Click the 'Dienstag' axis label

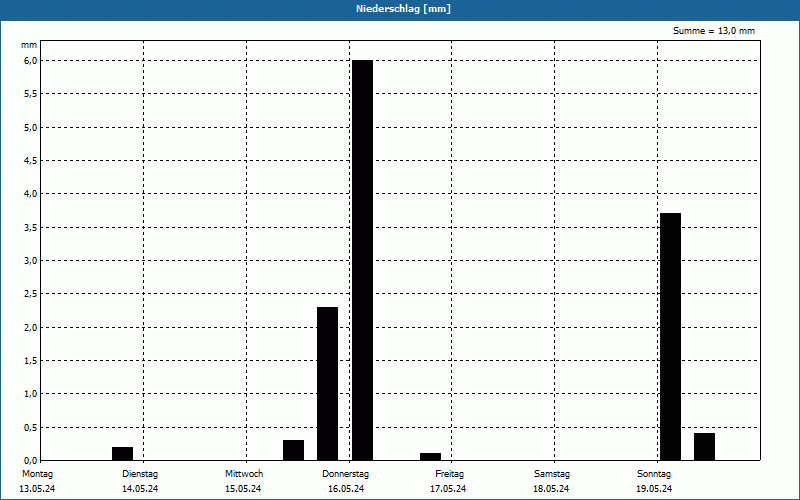tap(140, 474)
